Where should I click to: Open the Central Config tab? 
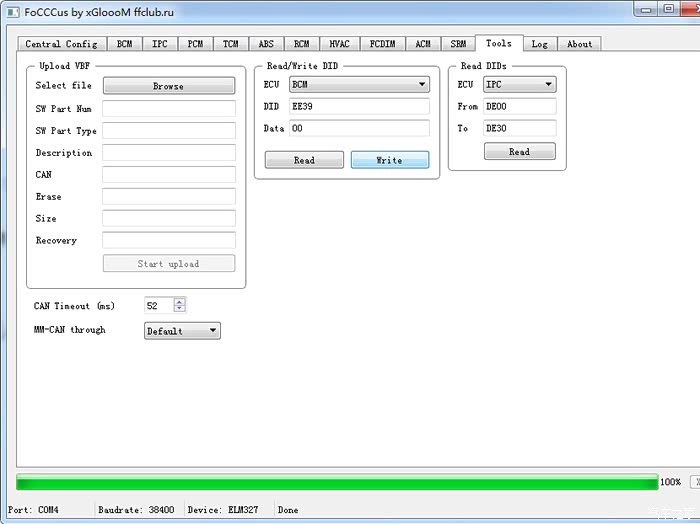(61, 44)
